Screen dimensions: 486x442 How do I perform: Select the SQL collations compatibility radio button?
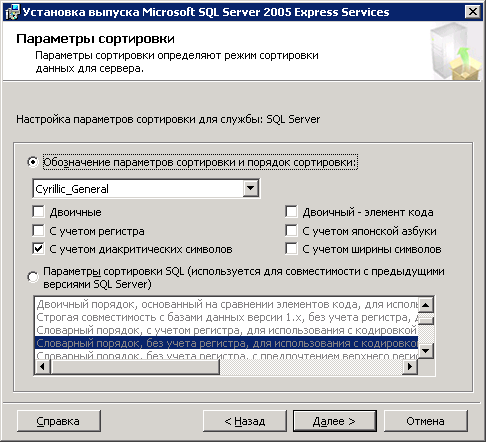click(33, 277)
